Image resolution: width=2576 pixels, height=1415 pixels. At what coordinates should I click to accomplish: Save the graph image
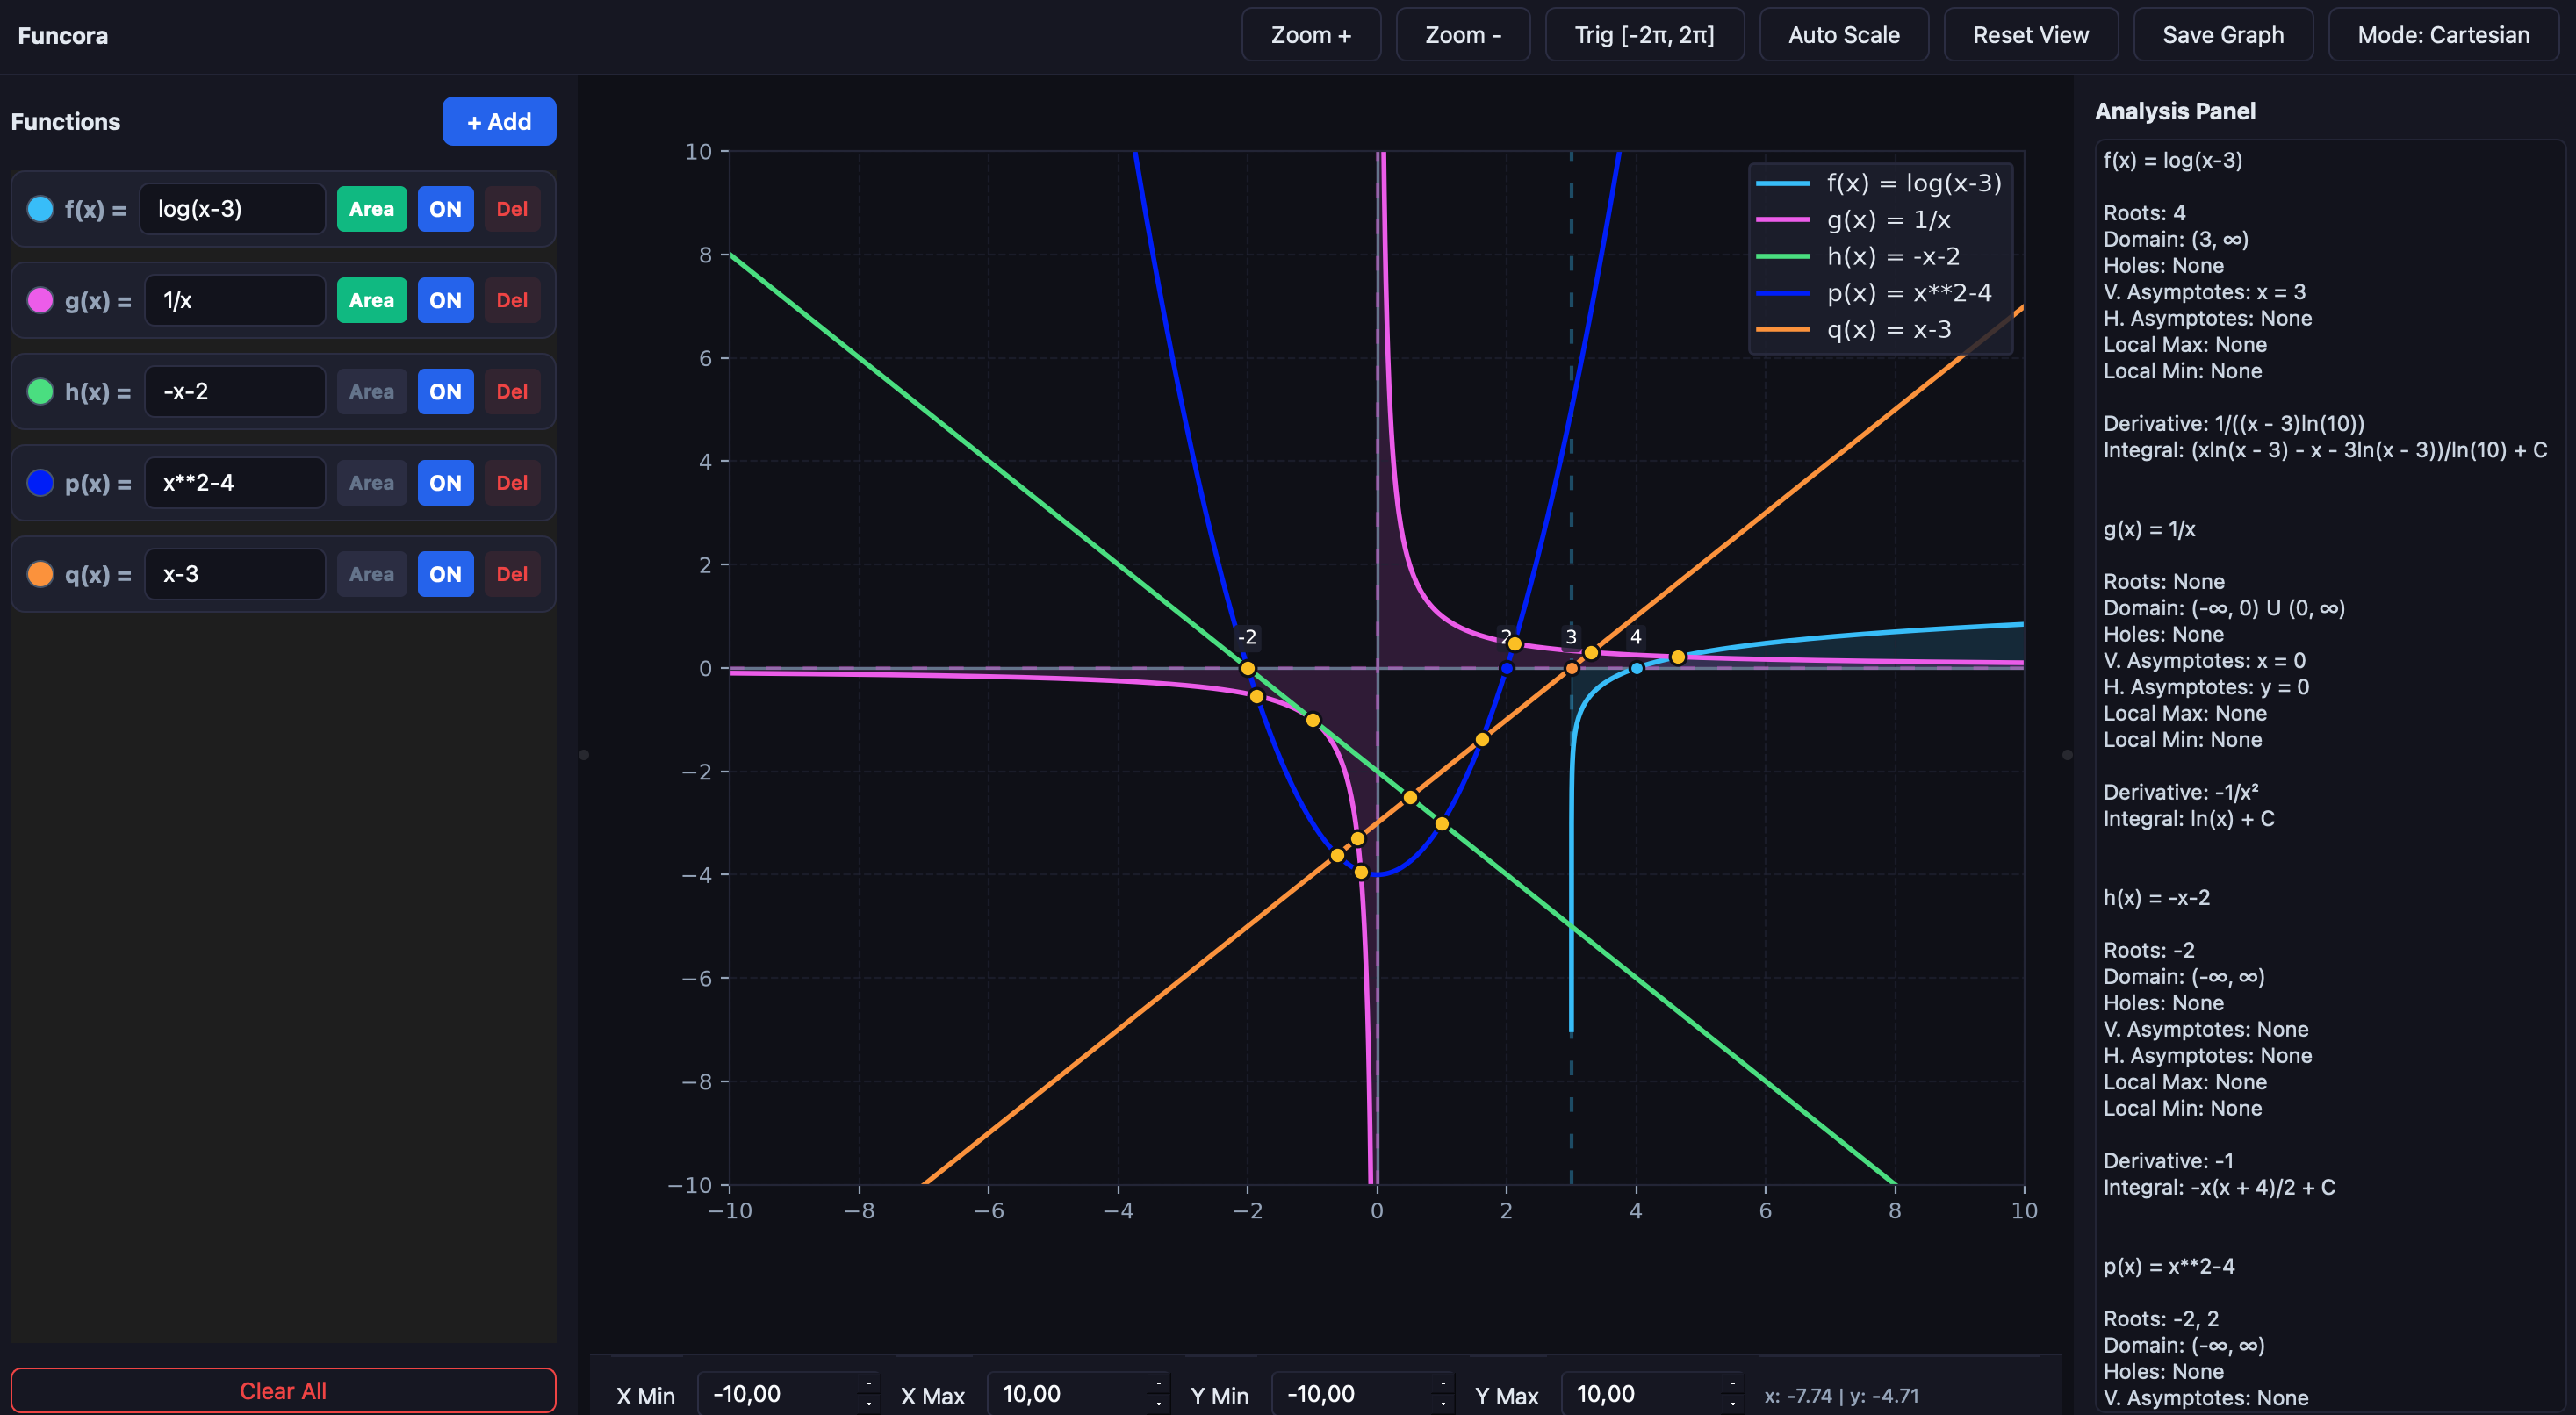pos(2223,35)
